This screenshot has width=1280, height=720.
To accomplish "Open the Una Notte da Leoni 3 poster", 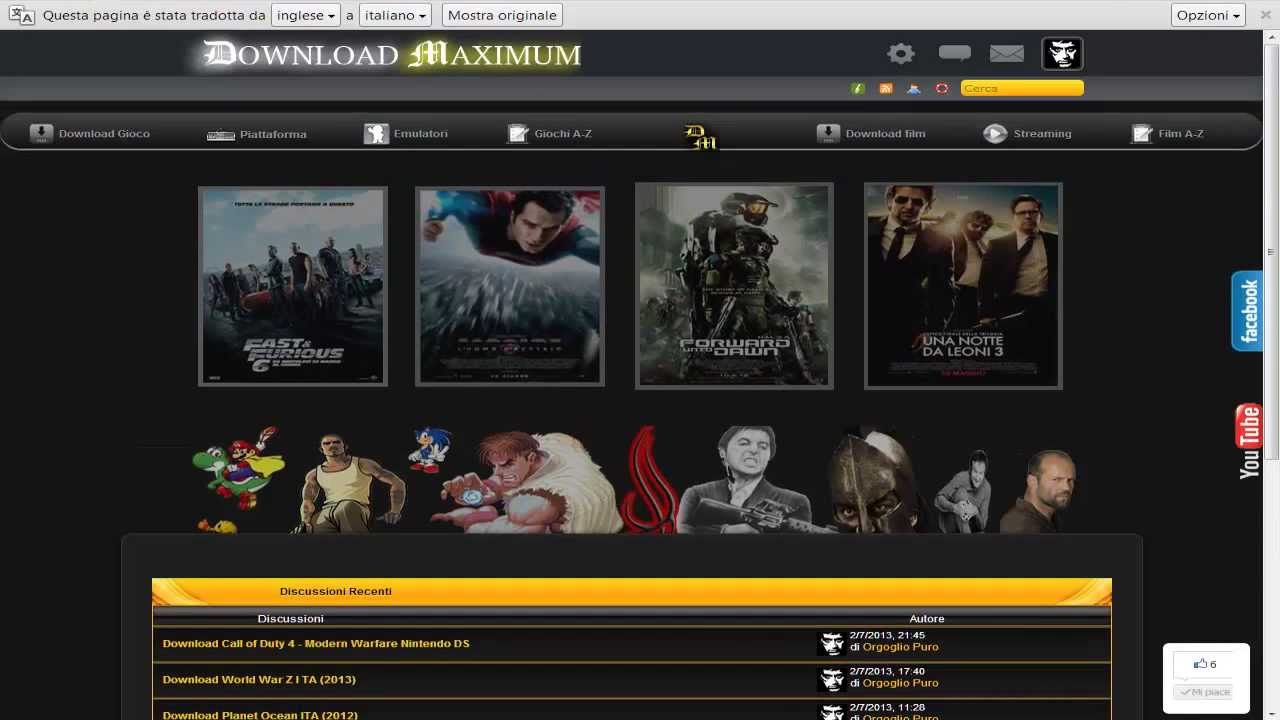I will pyautogui.click(x=963, y=286).
